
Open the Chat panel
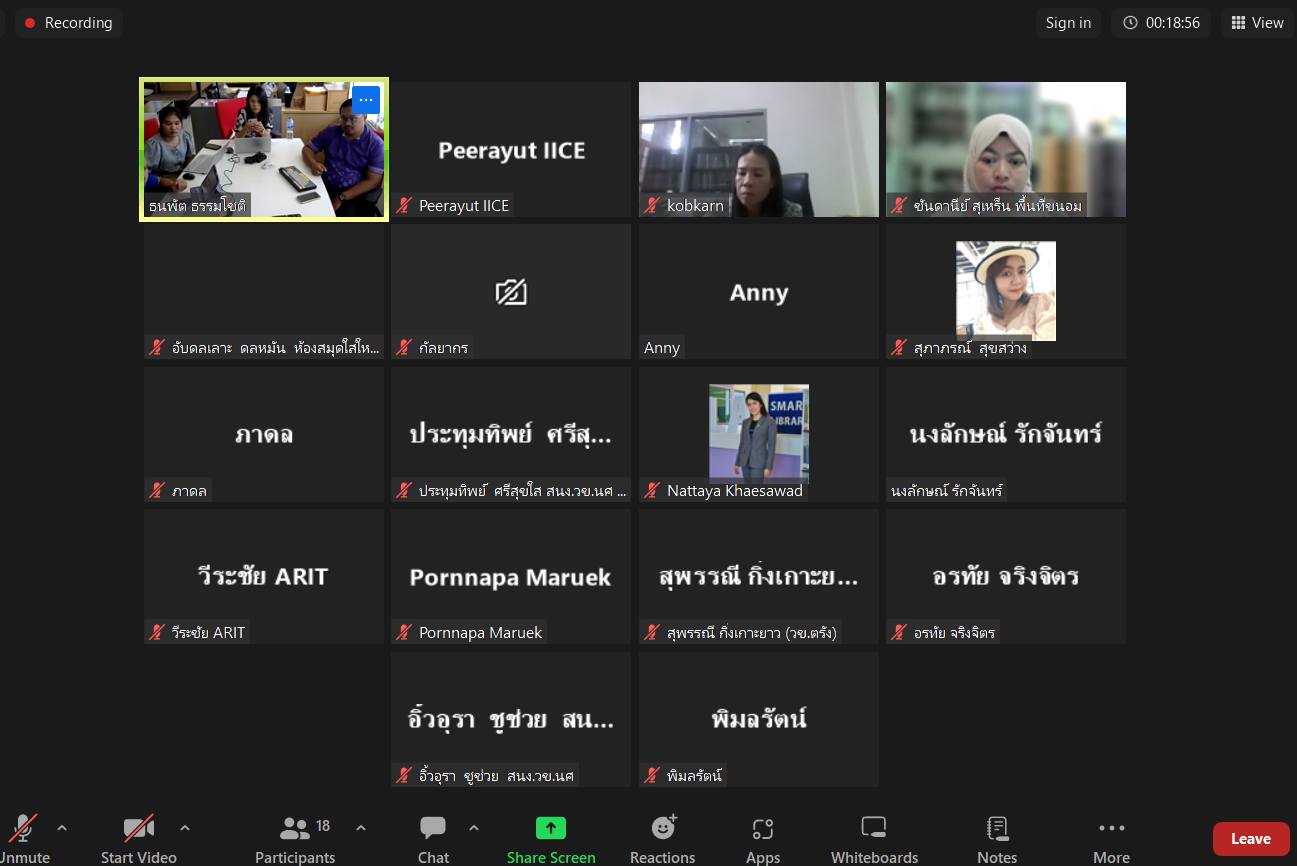(x=433, y=838)
